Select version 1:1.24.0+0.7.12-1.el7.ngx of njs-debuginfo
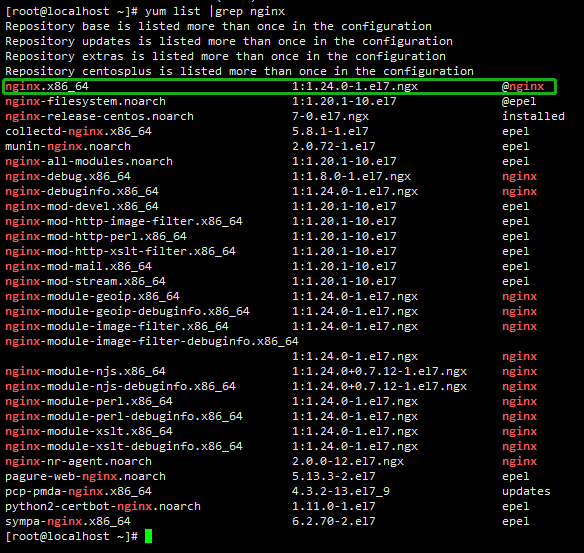584x553 pixels. click(x=379, y=386)
